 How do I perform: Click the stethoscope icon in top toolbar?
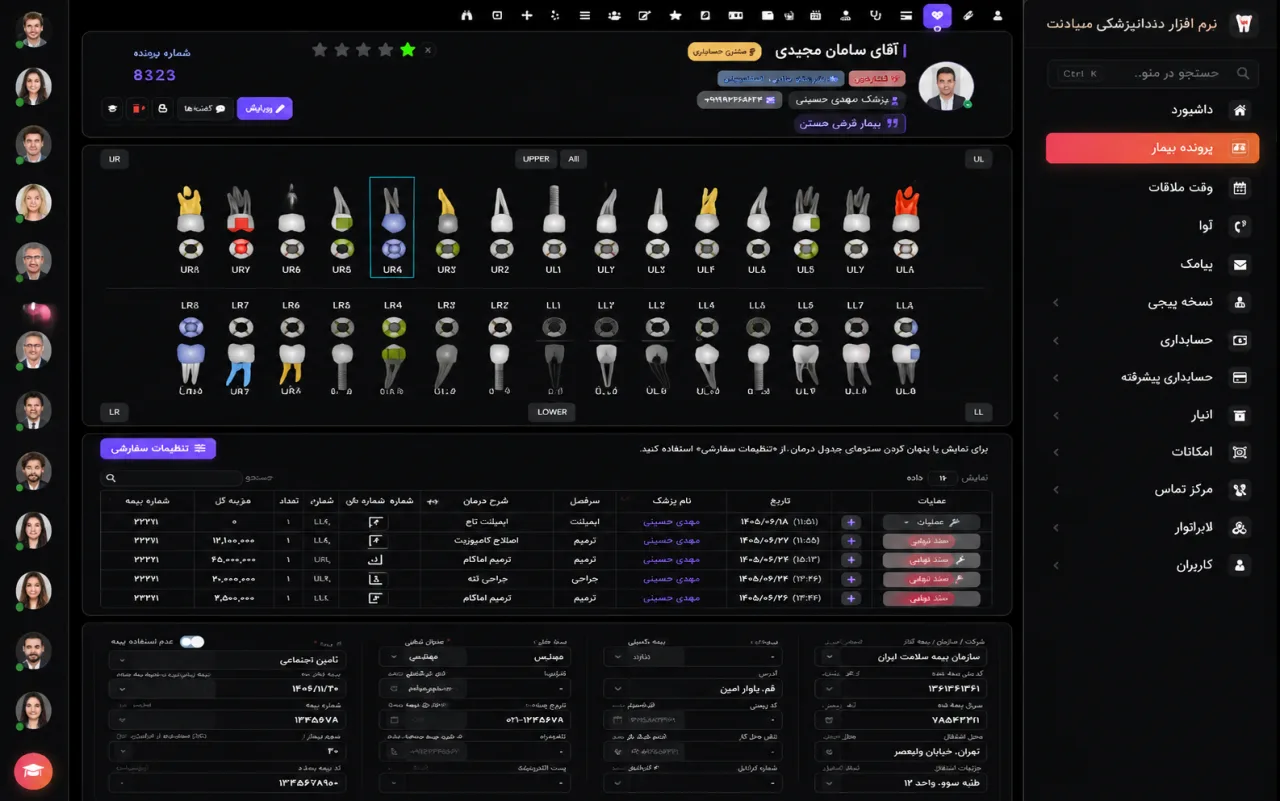876,15
